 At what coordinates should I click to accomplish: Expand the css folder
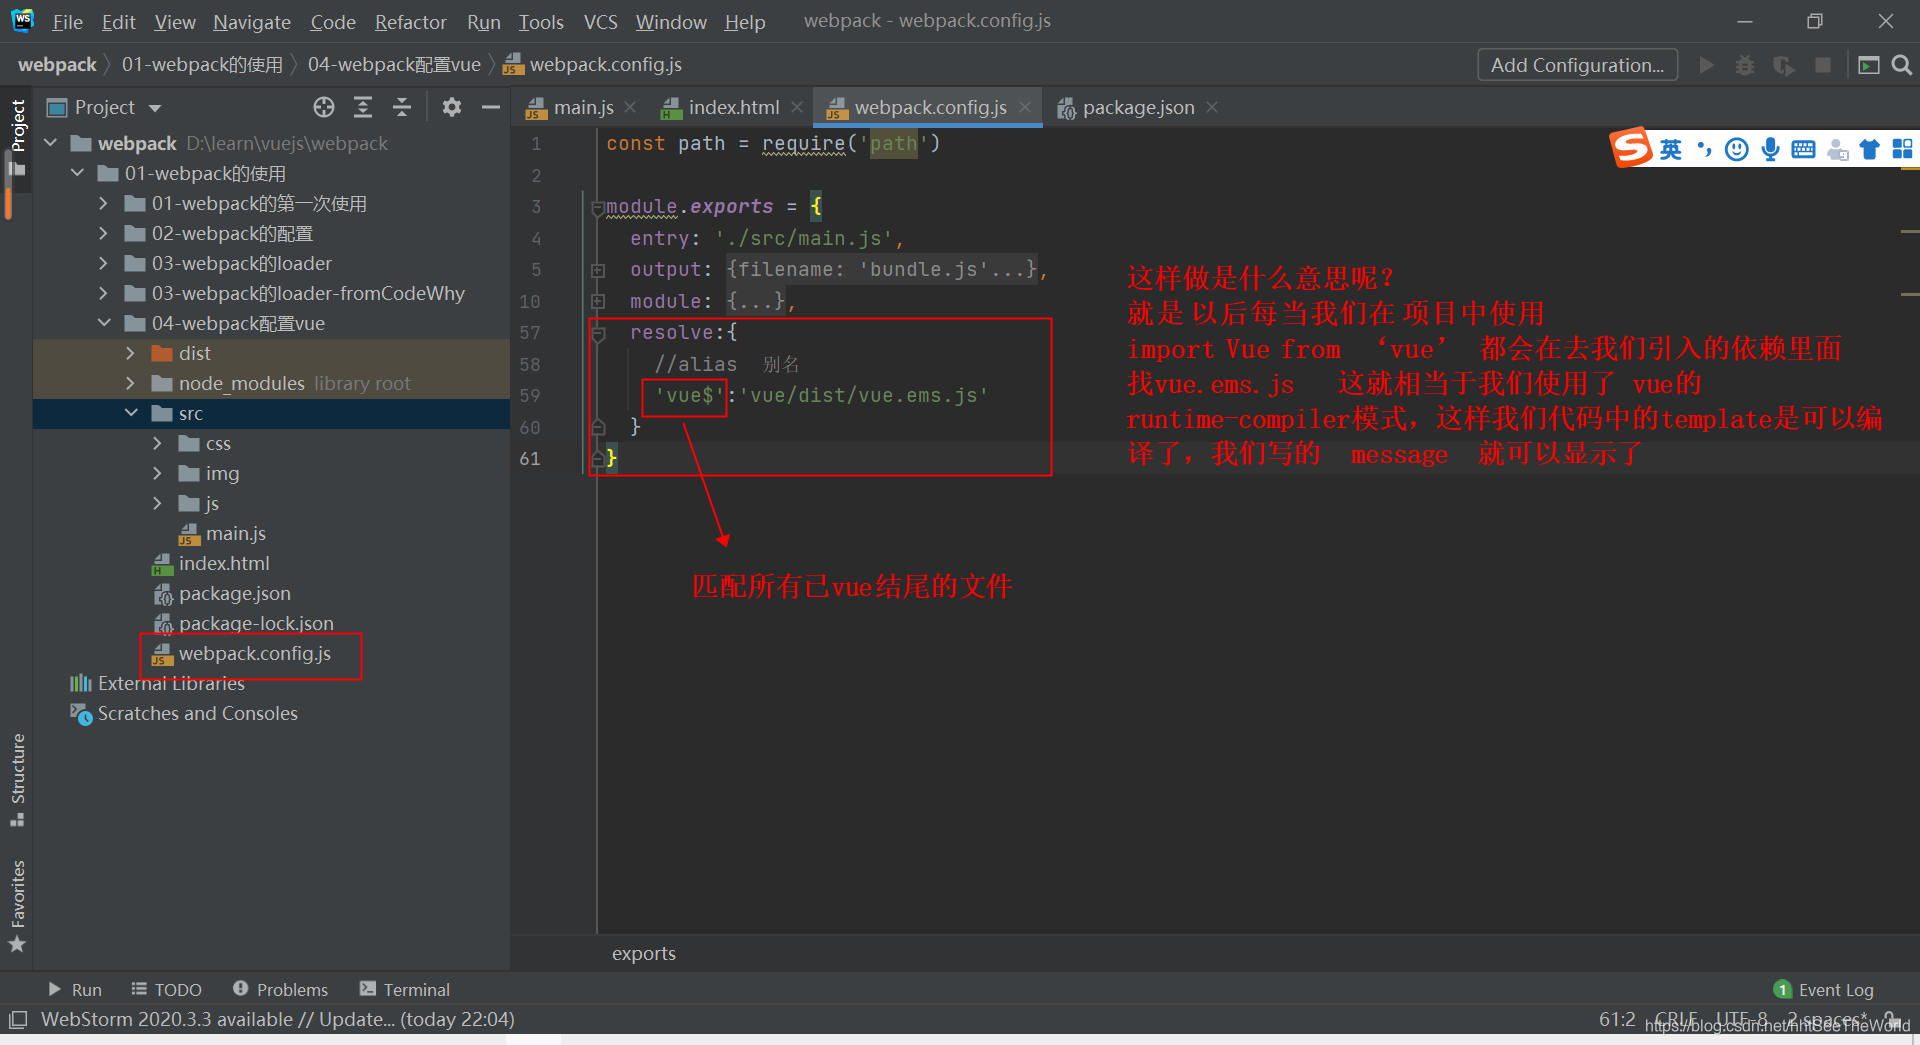click(157, 443)
